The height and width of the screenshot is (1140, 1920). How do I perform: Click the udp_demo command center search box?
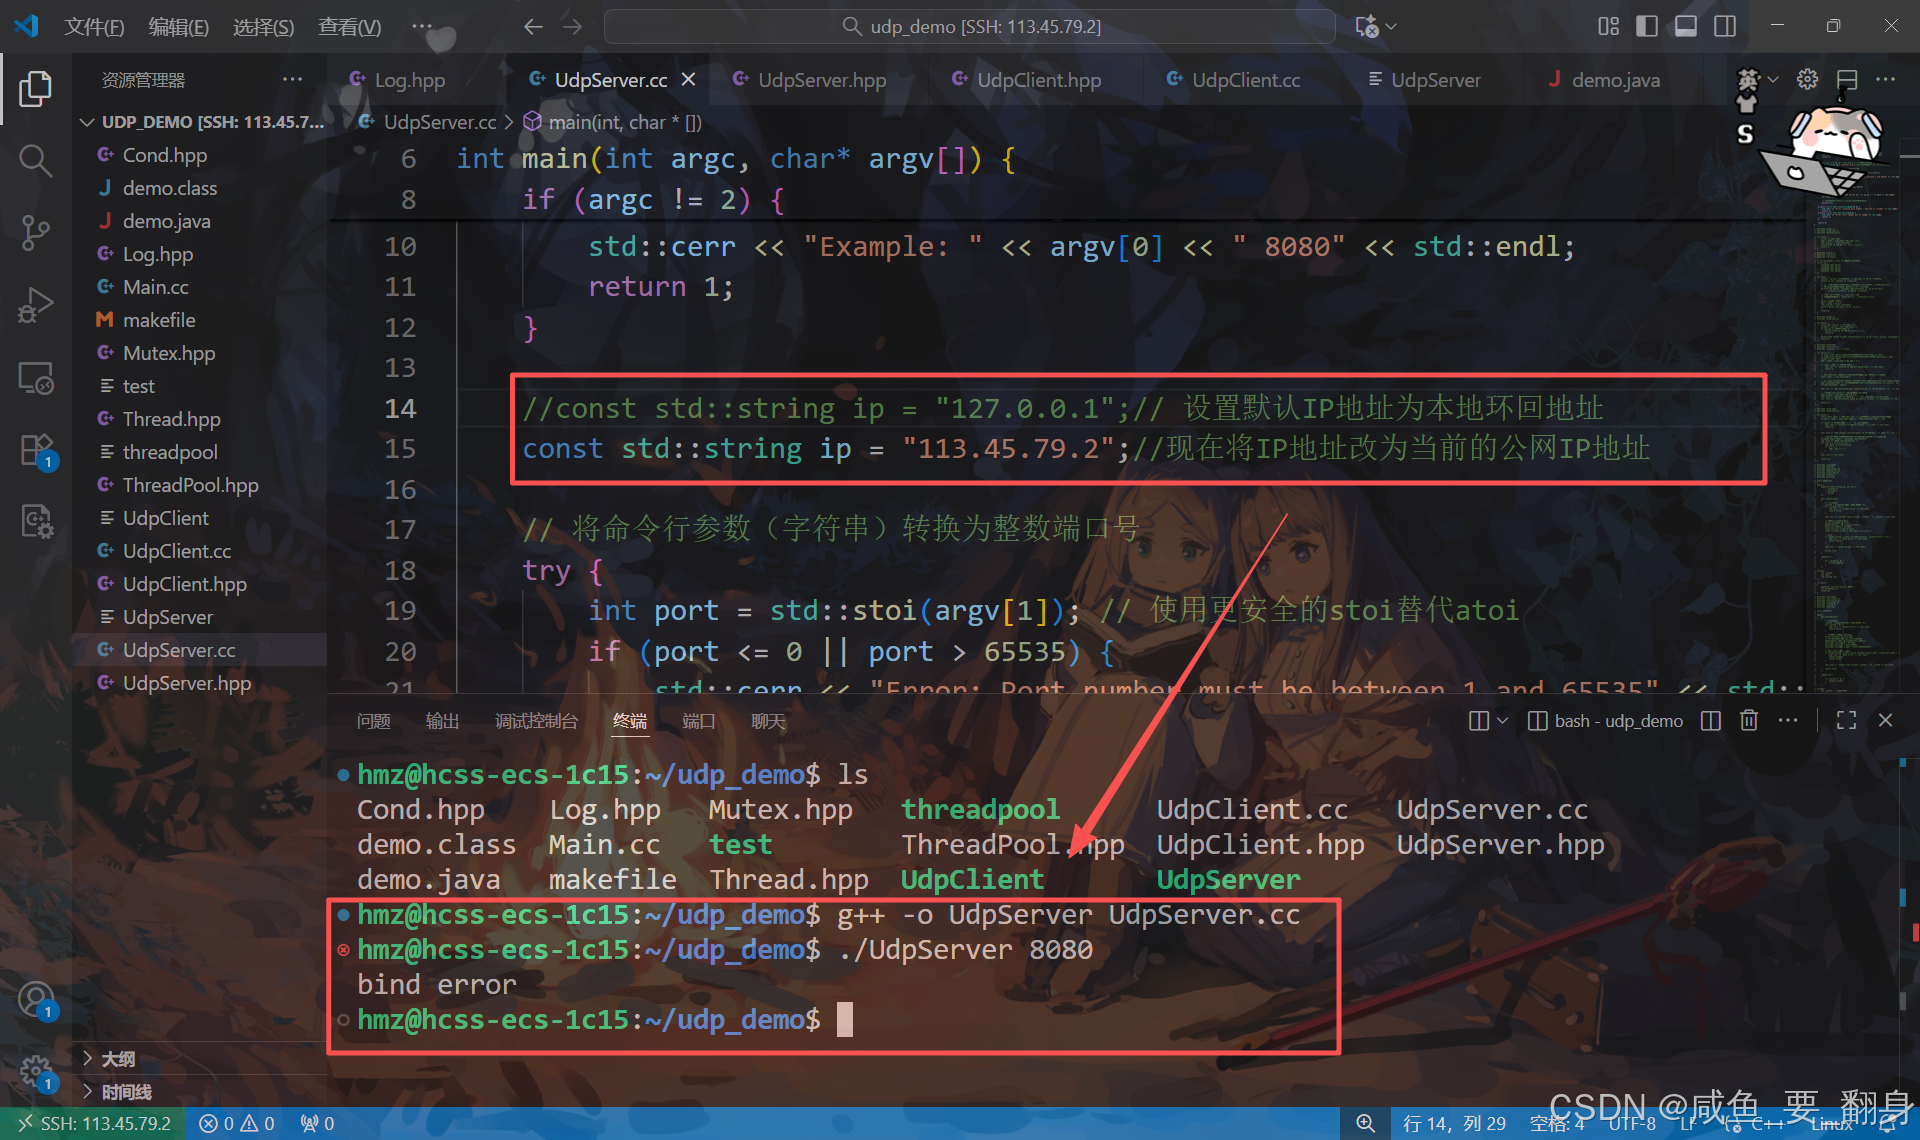point(970,27)
